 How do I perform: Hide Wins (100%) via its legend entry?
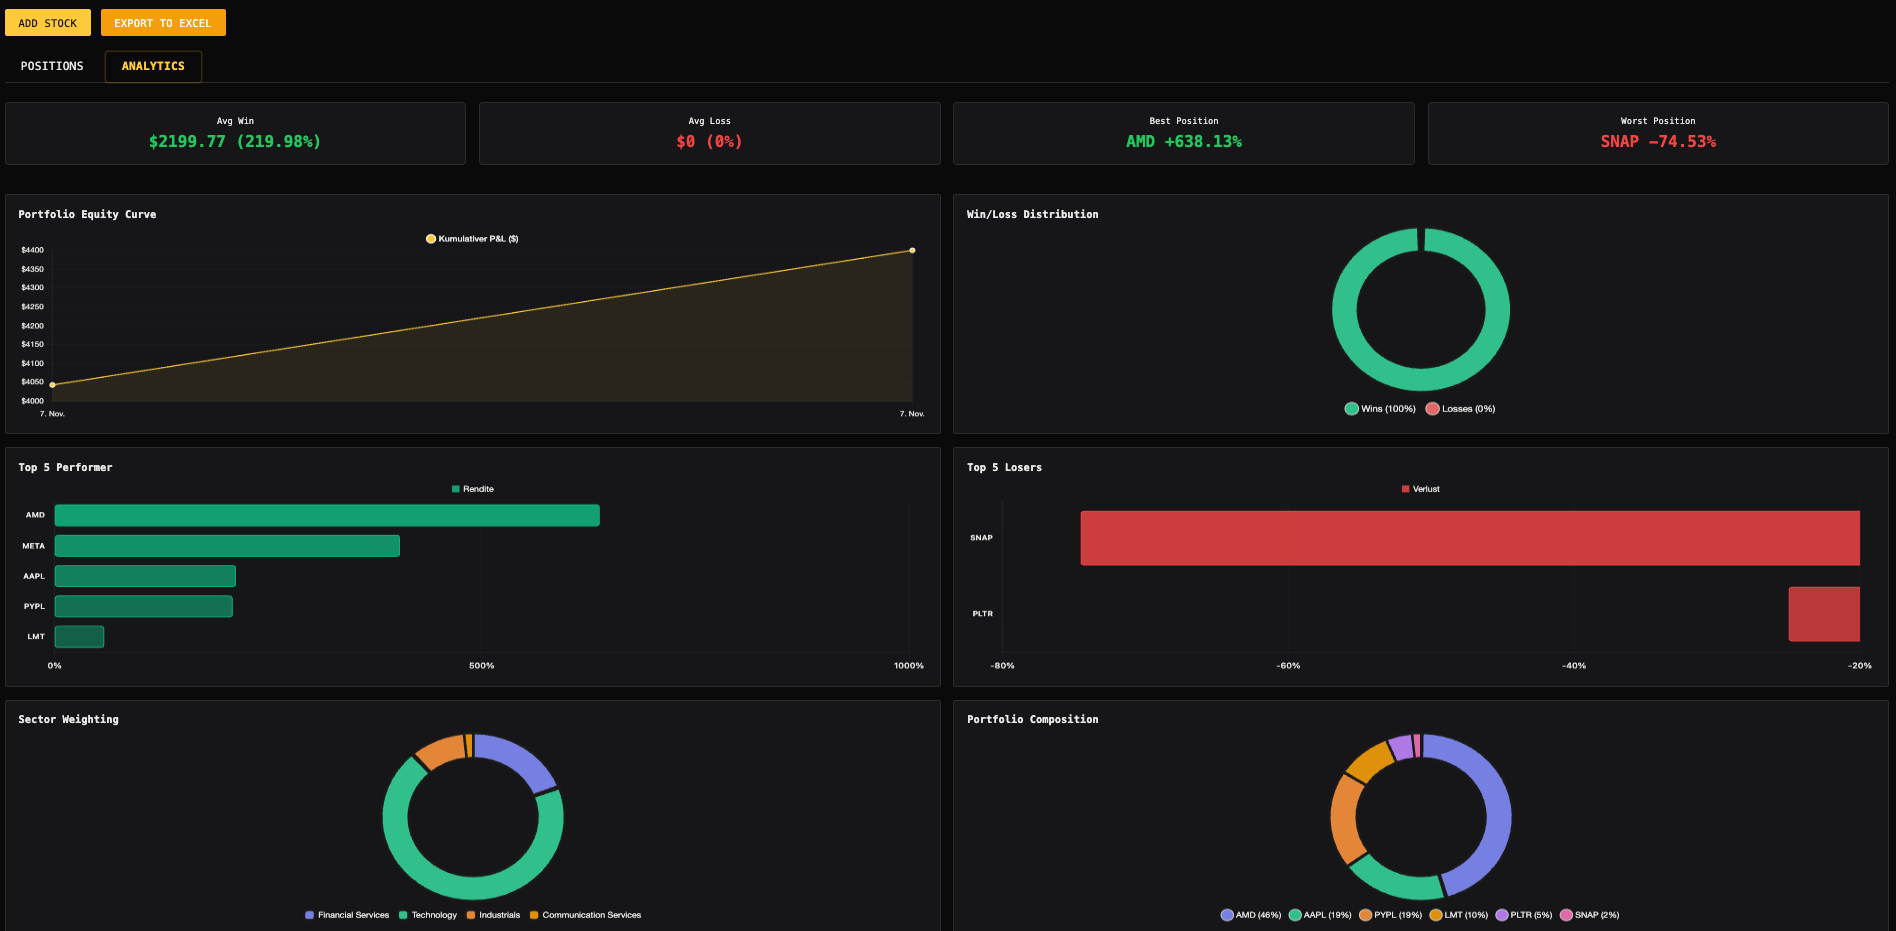click(1350, 408)
